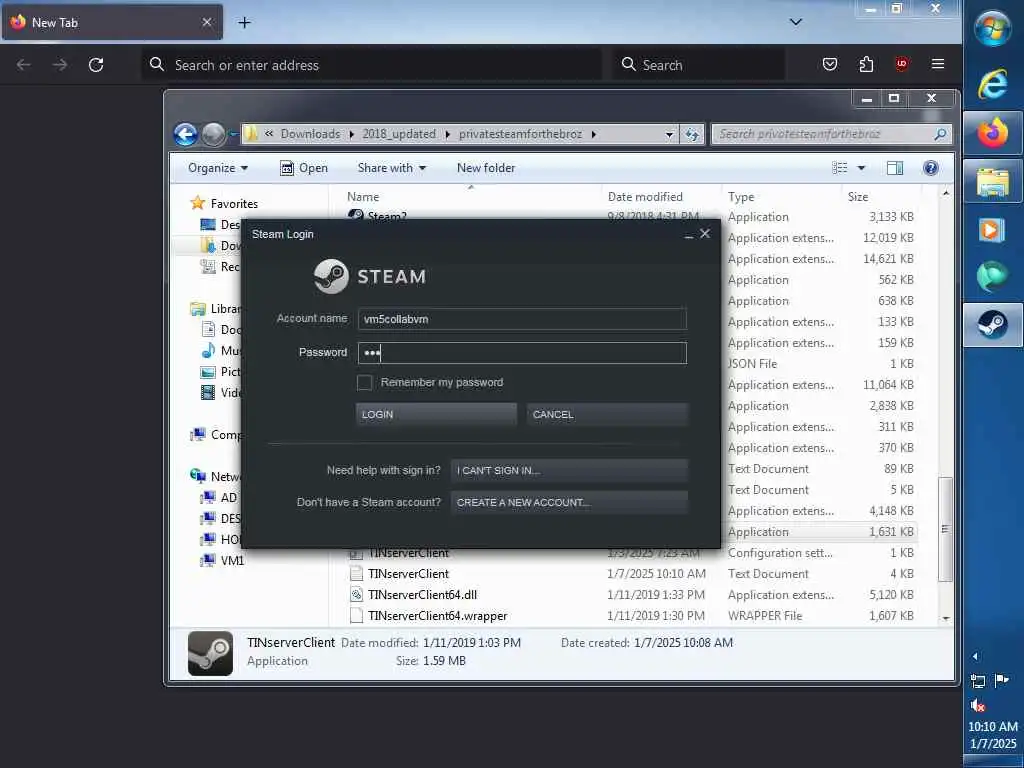Reload the Firefox page
The width and height of the screenshot is (1024, 768).
point(96,65)
